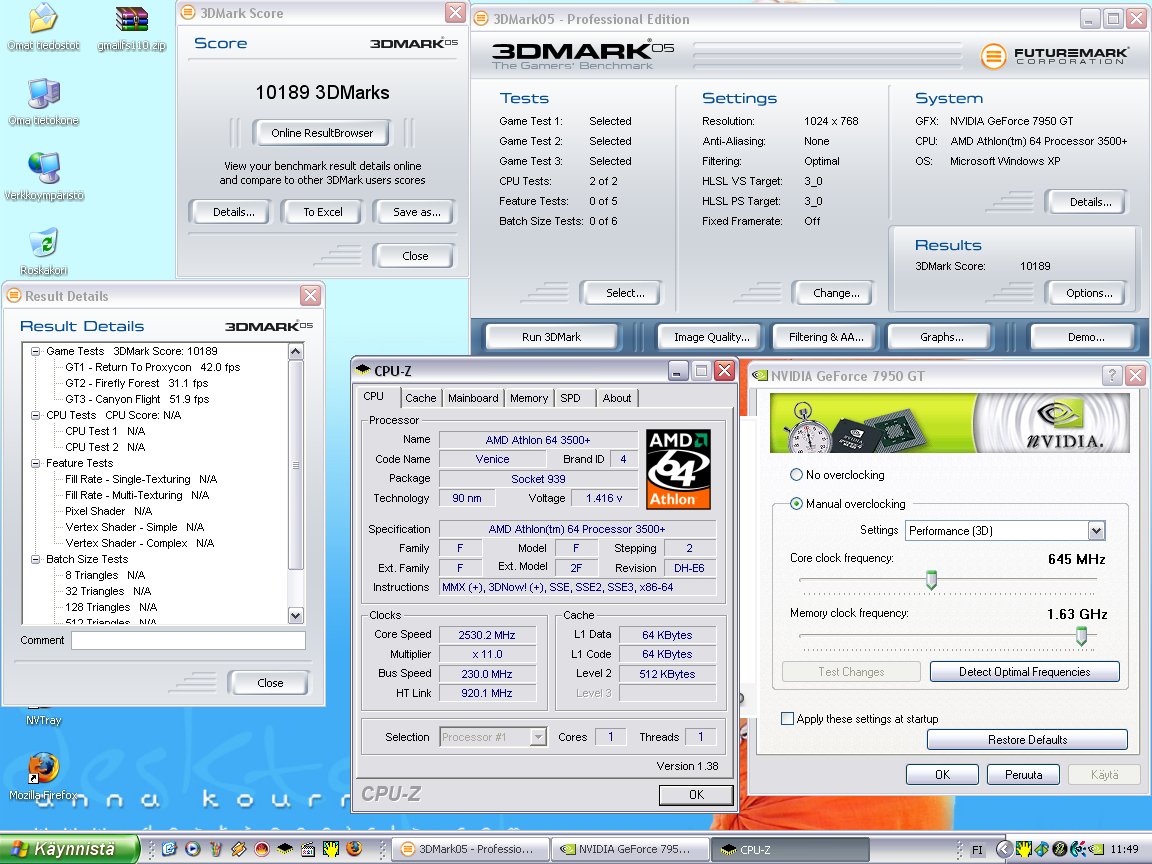
Task: Switch to Memory tab in CPU-Z
Action: click(529, 398)
